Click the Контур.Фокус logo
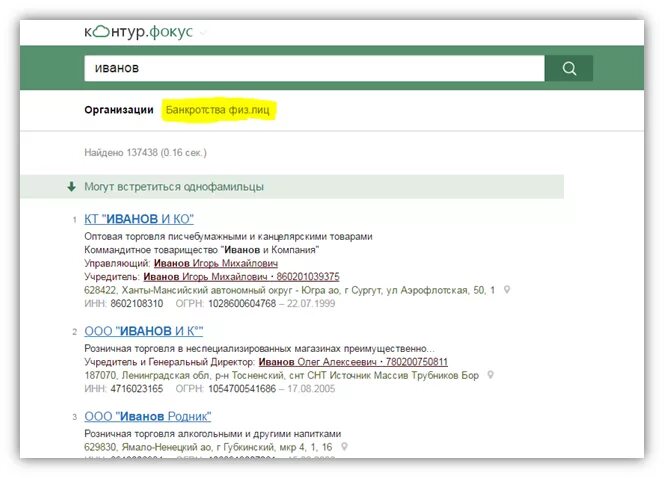This screenshot has height=478, width=664. pos(138,32)
